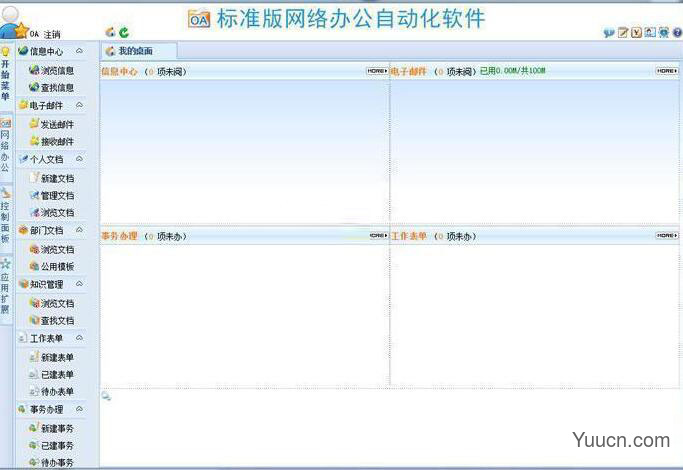Click the mail icon beside 接收邮件

pos(34,141)
